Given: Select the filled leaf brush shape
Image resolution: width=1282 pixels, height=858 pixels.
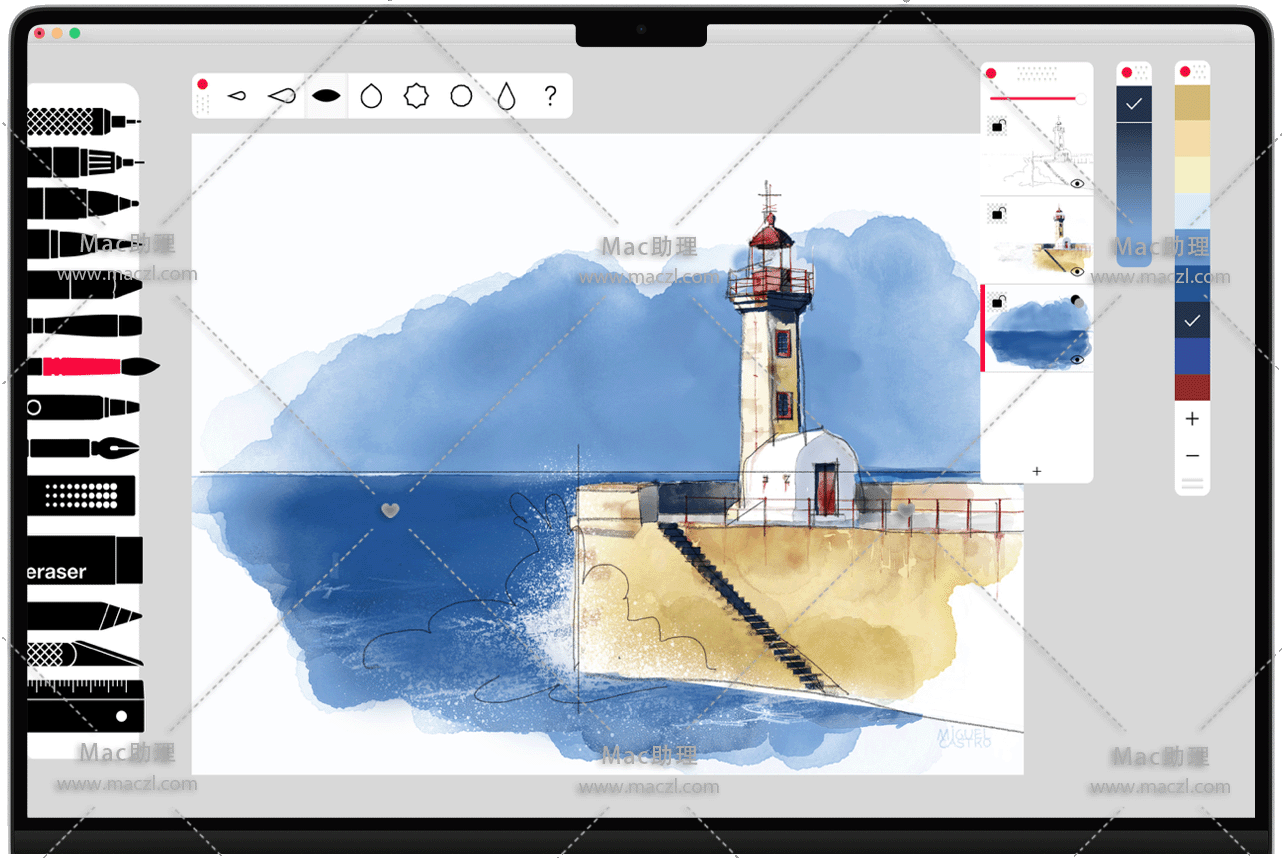Looking at the screenshot, I should click(327, 96).
